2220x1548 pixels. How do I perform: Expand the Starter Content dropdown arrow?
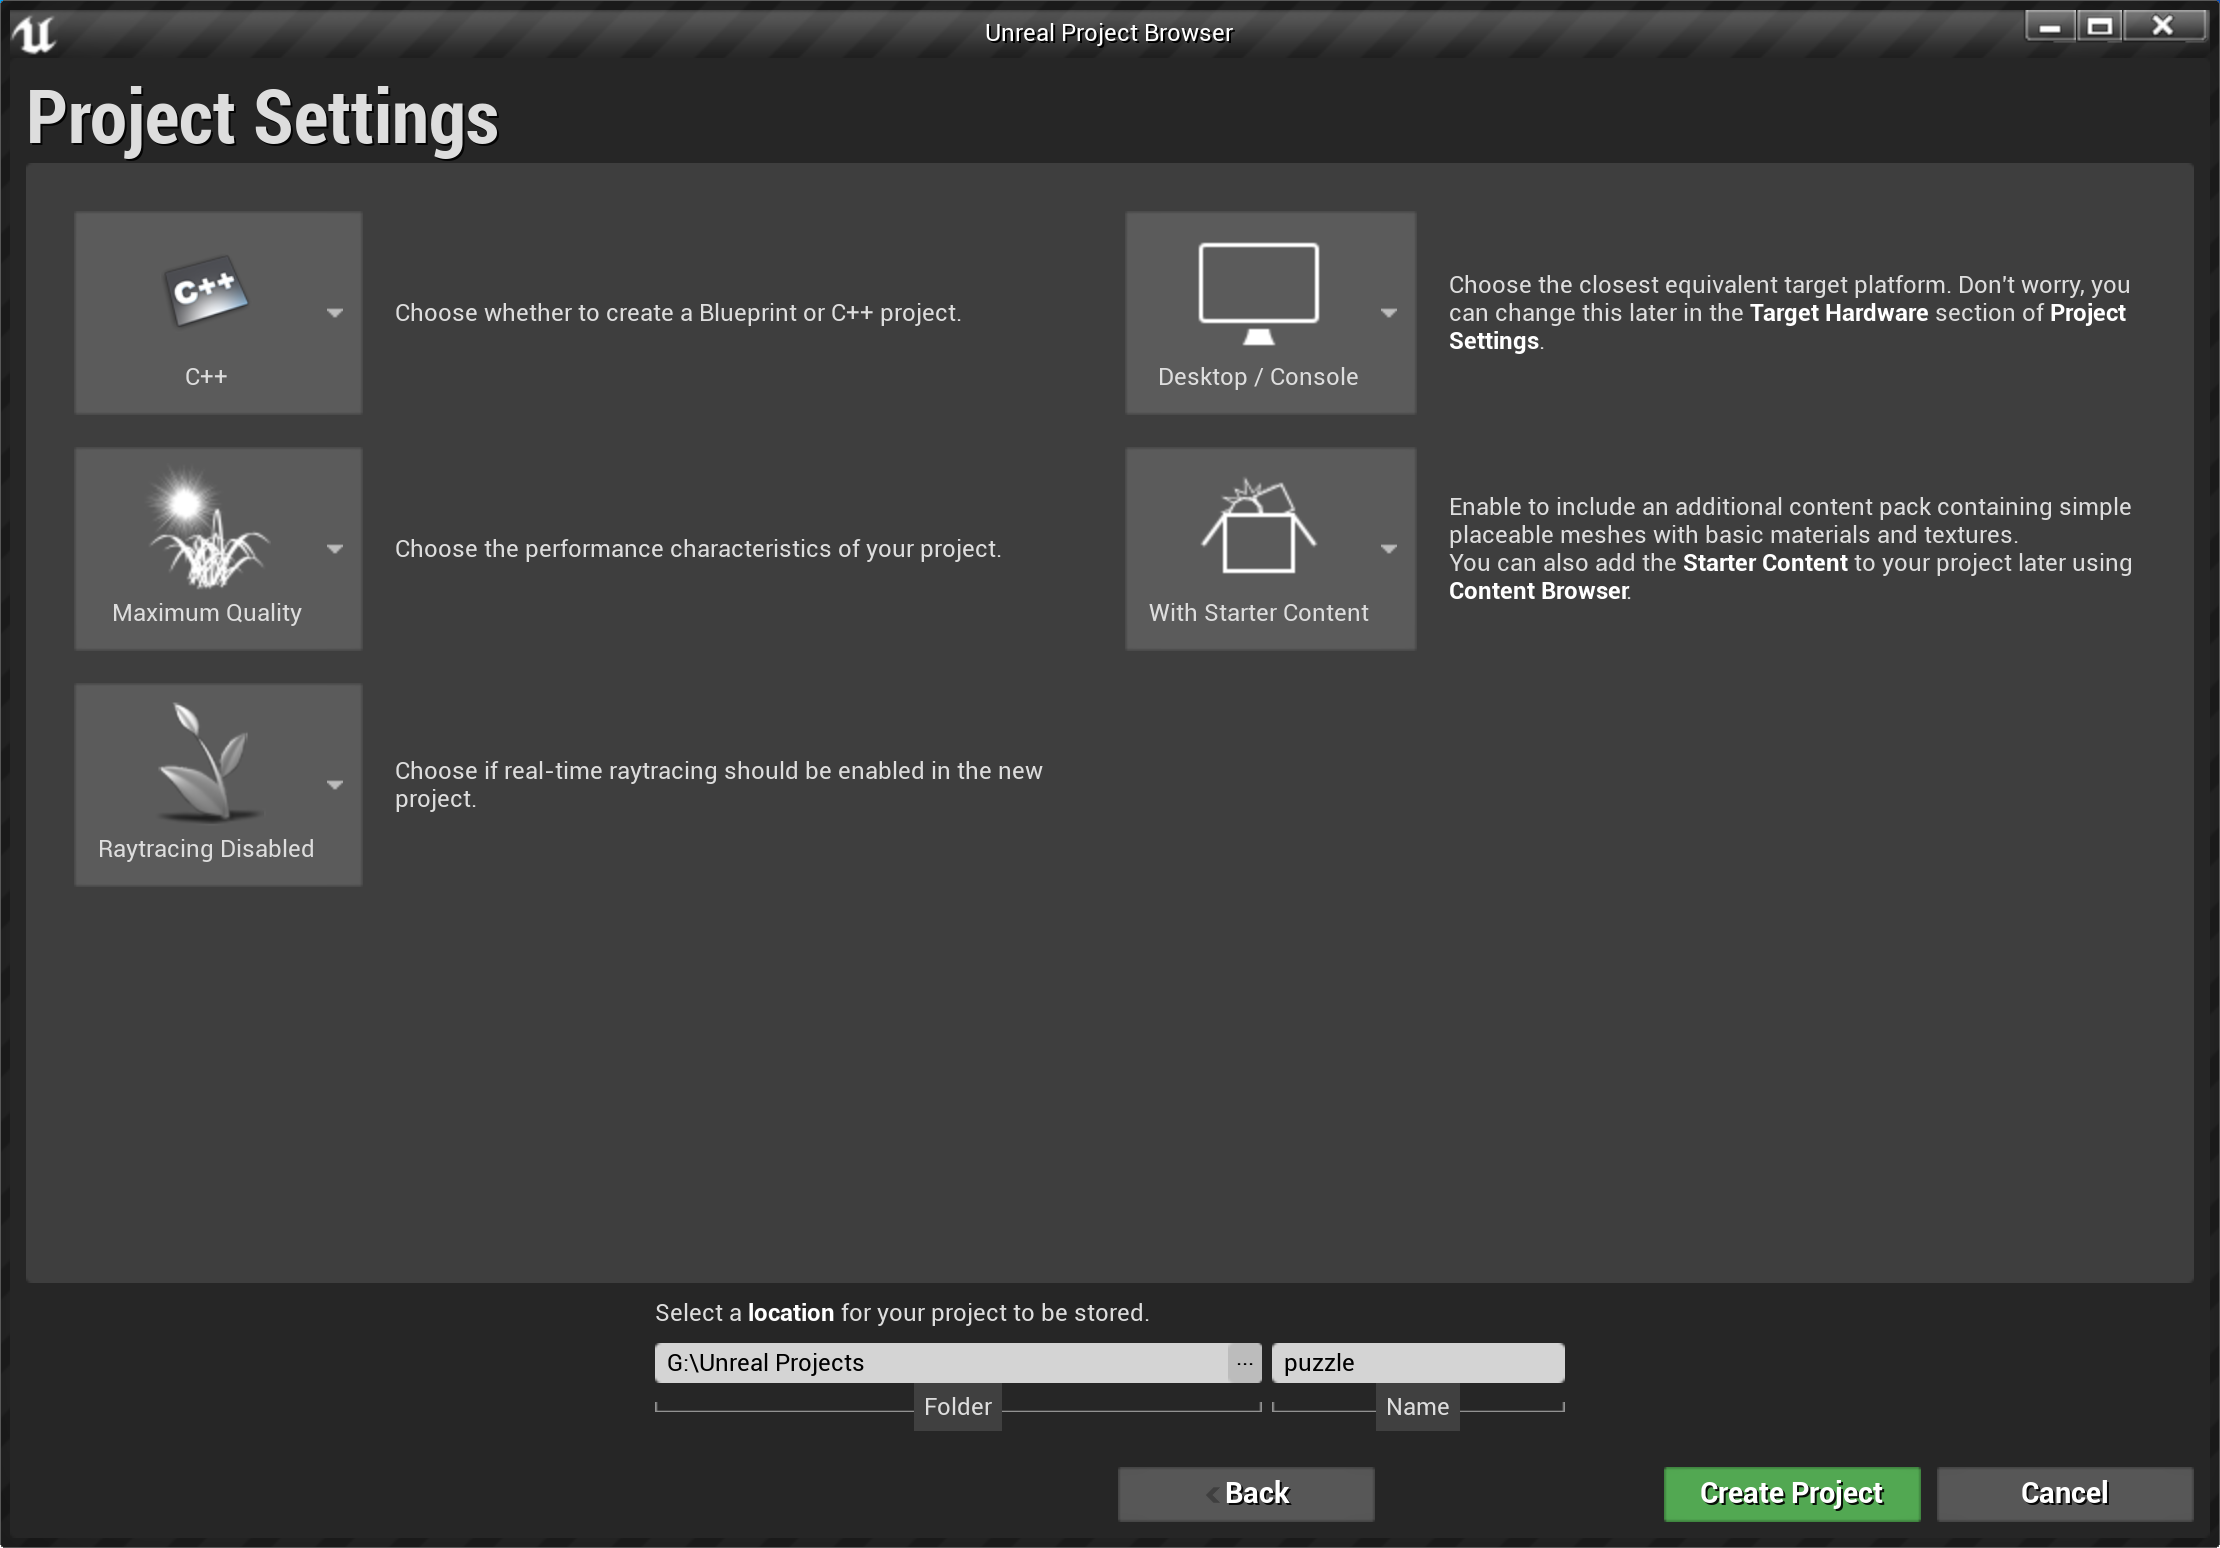[1389, 549]
